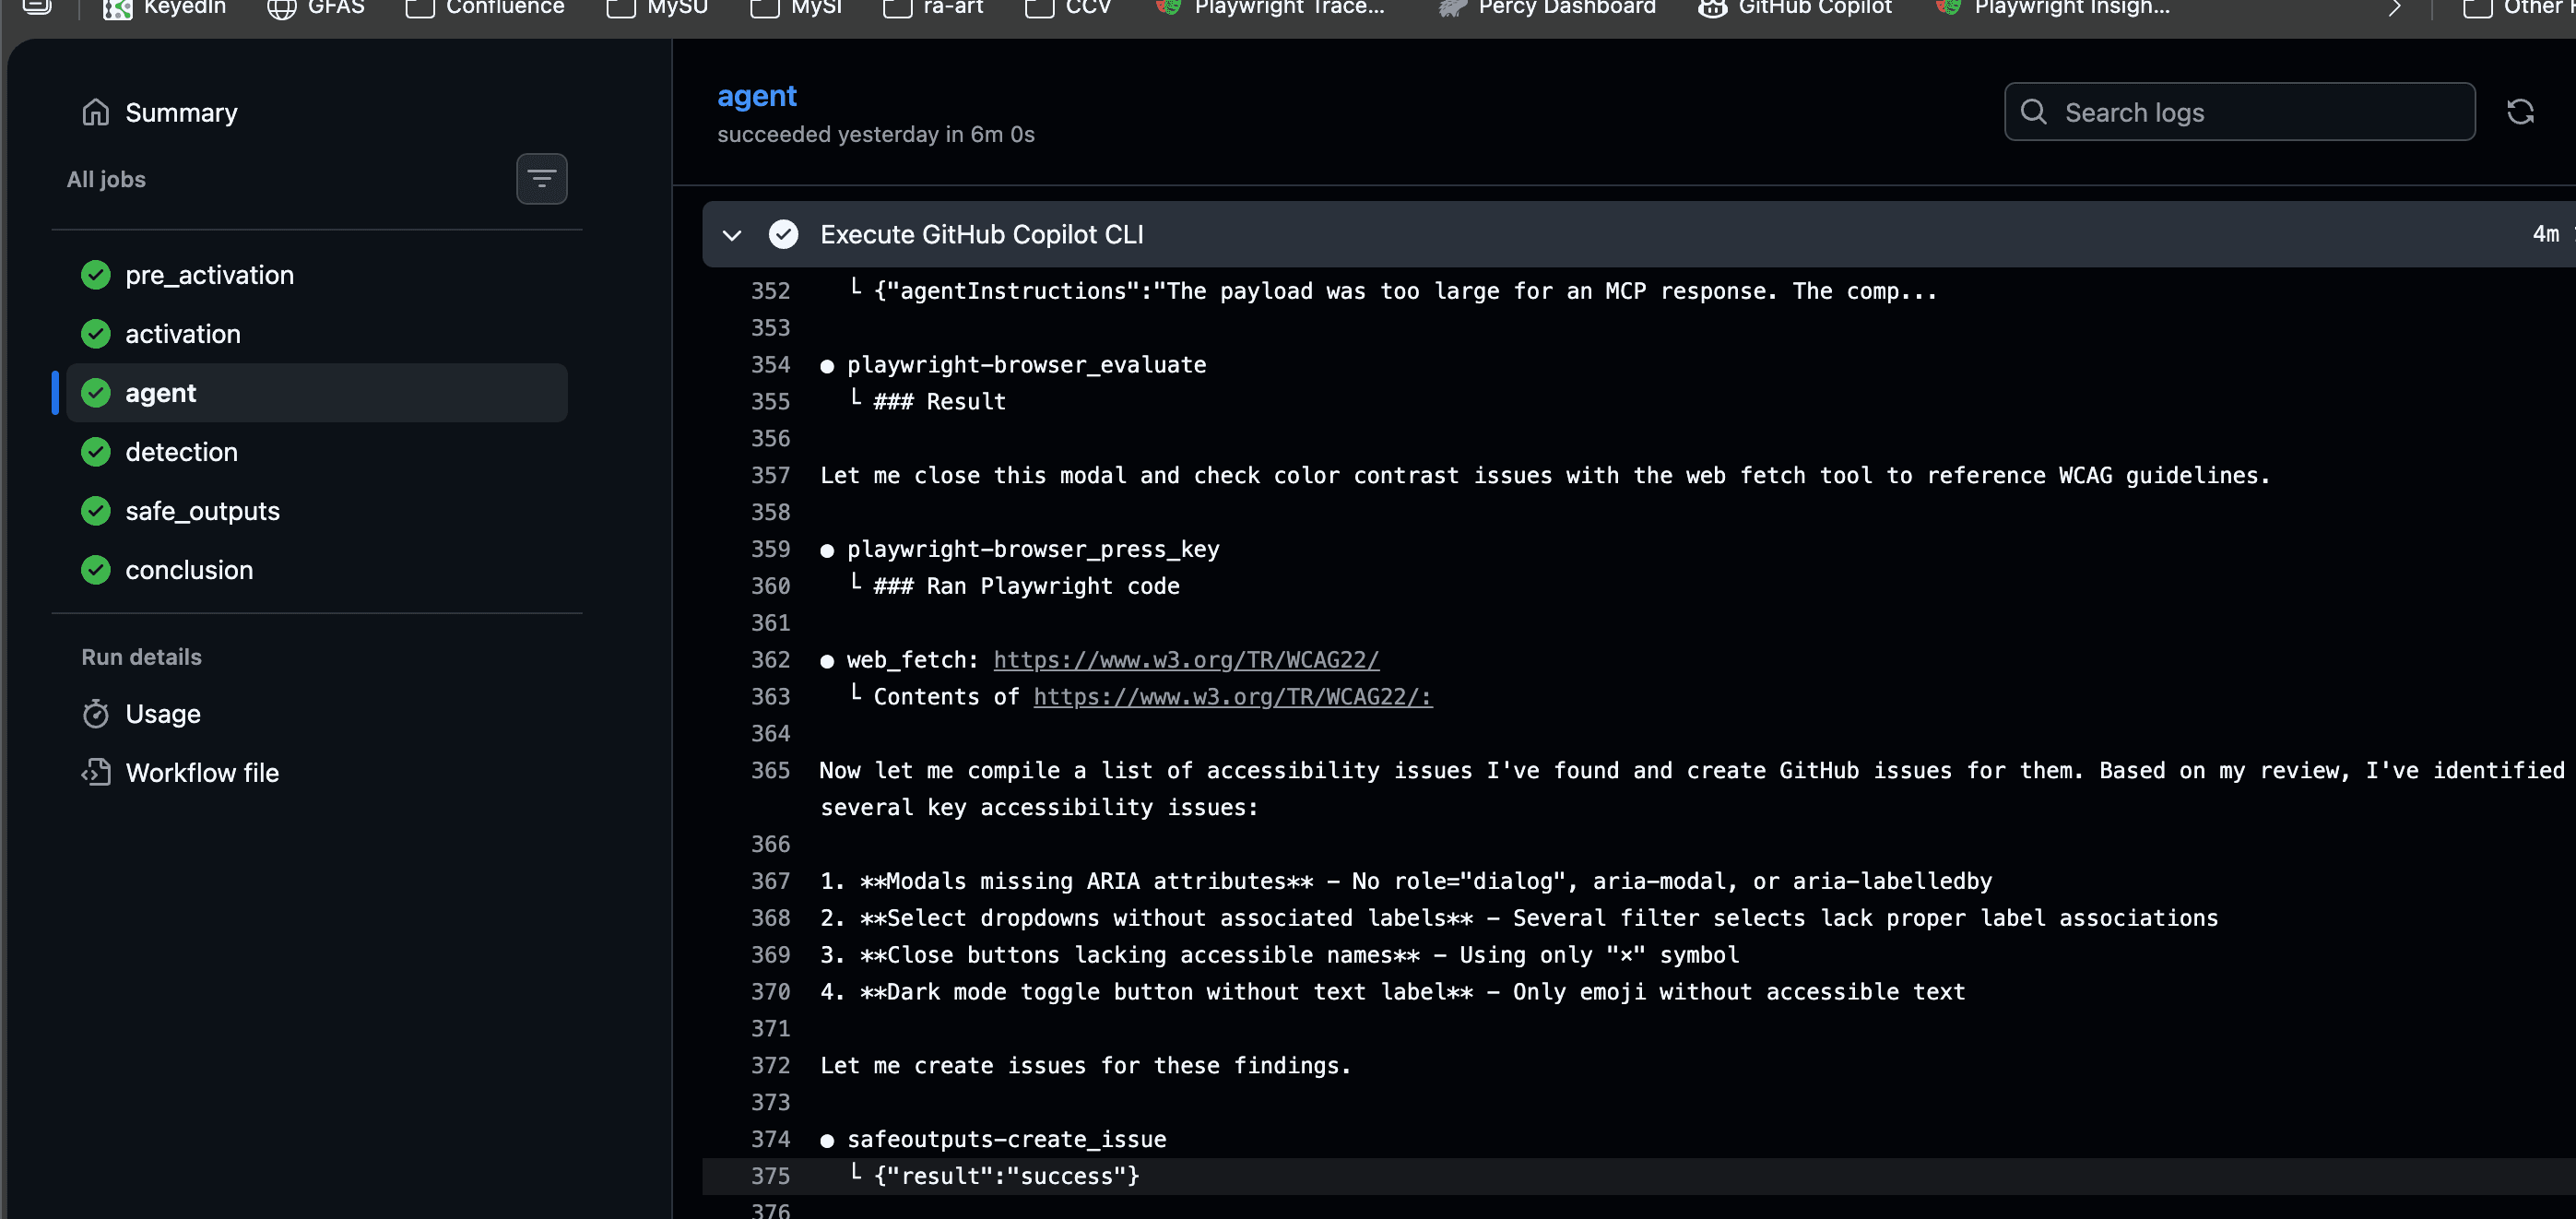Viewport: 2576px width, 1219px height.
Task: Select the safe_outputs job
Action: 203,511
